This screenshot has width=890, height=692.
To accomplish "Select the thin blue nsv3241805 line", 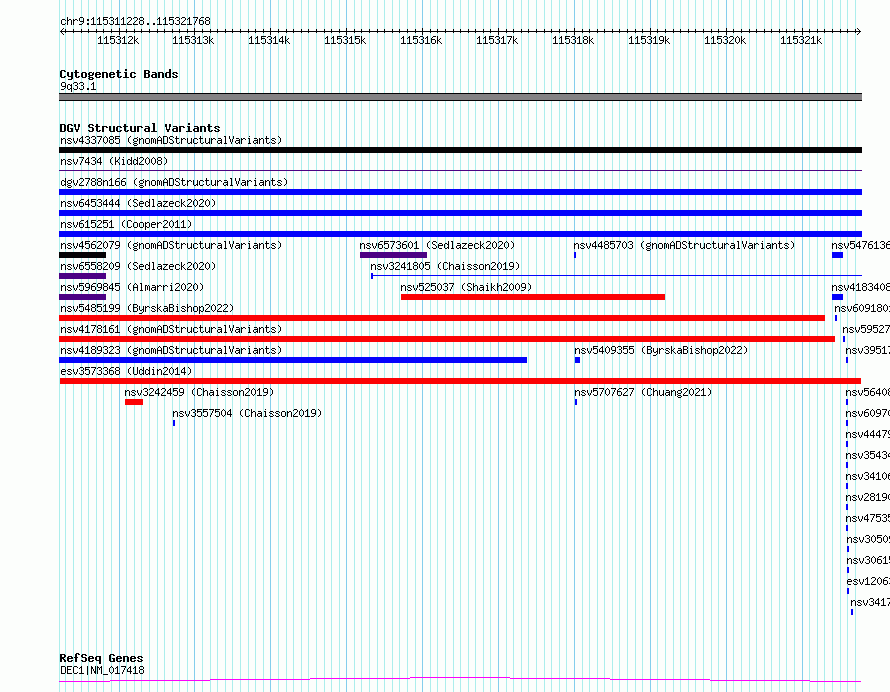I will (616, 276).
